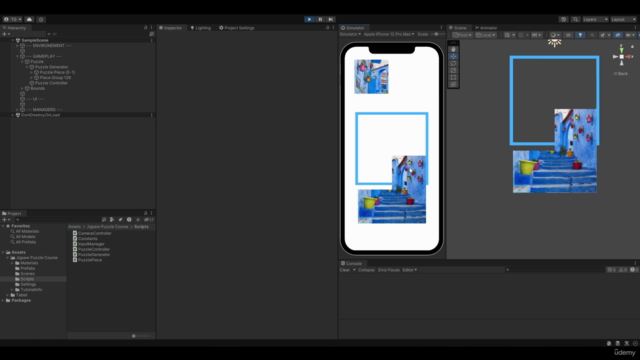Toggle Console Collapse option

pyautogui.click(x=366, y=270)
